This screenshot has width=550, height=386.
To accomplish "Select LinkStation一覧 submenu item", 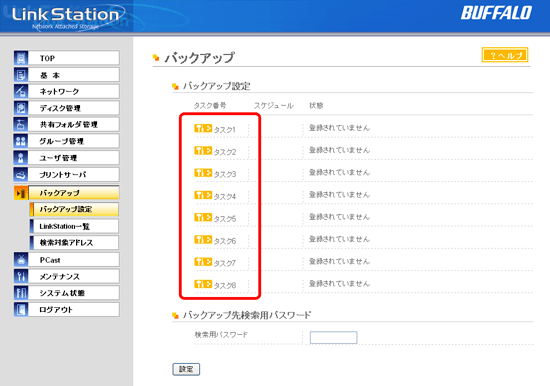I will click(74, 226).
